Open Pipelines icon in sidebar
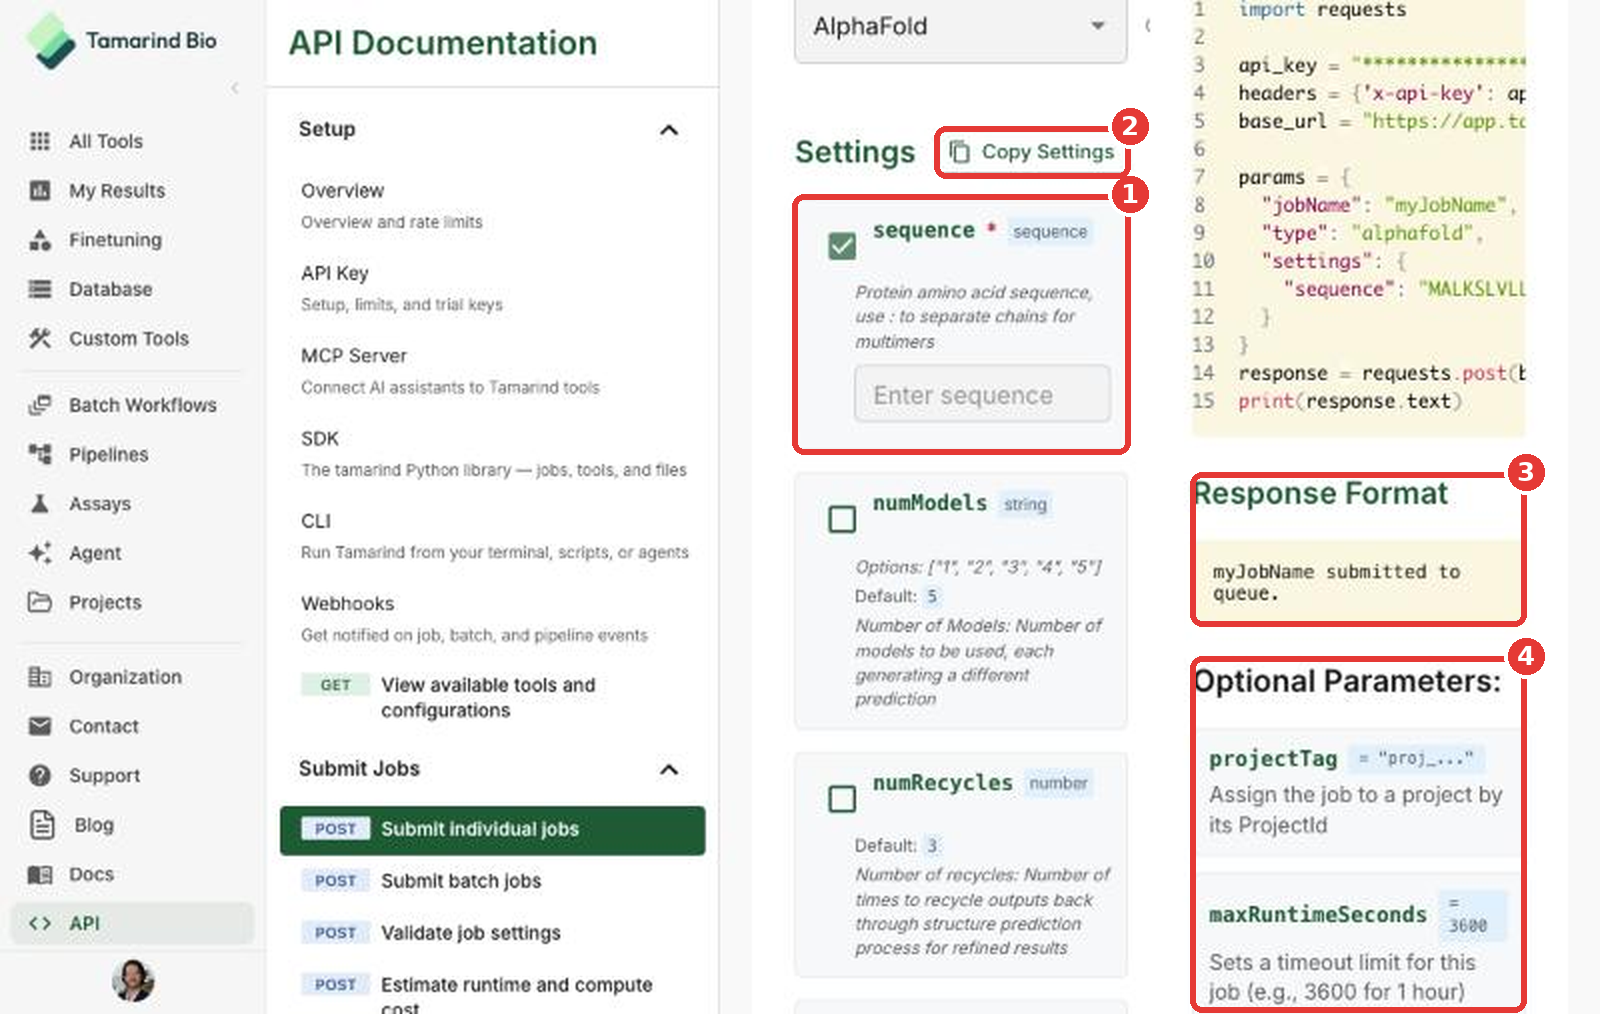 coord(40,454)
